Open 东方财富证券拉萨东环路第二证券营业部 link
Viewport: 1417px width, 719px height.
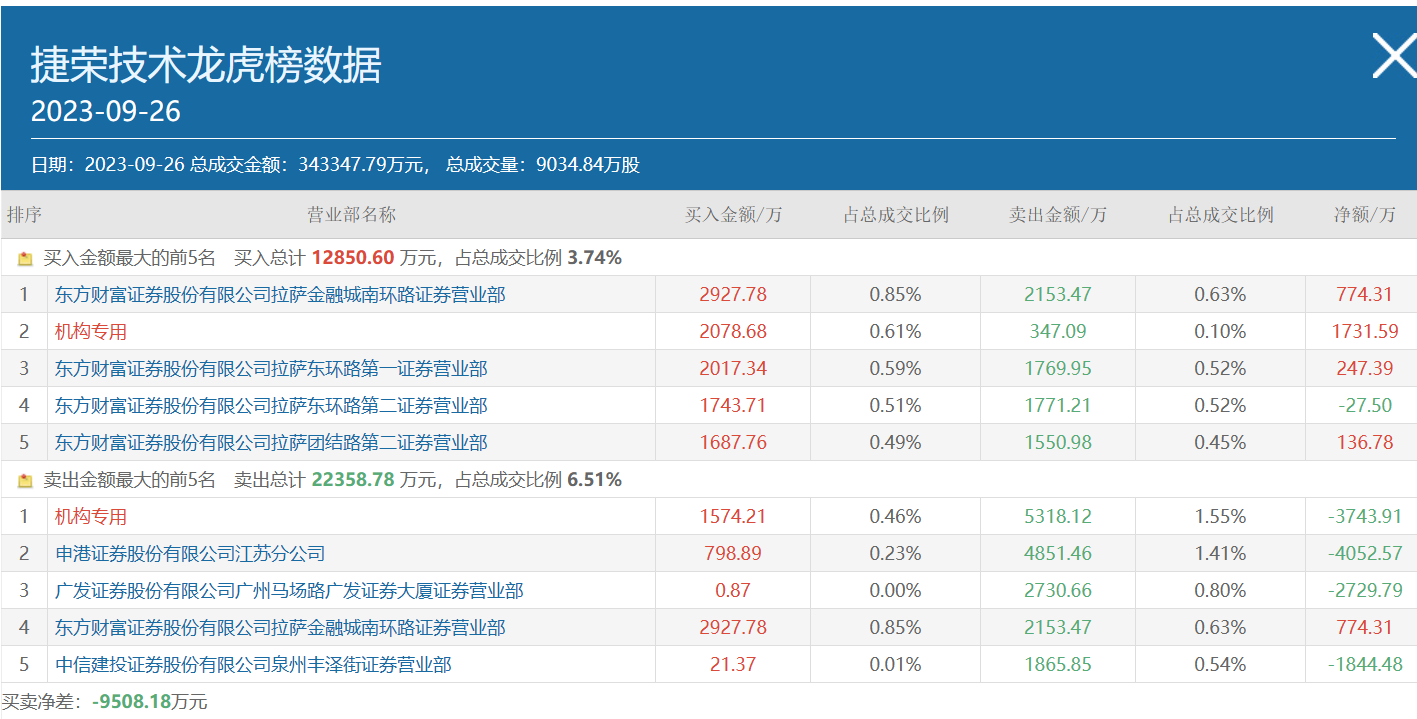pos(271,406)
